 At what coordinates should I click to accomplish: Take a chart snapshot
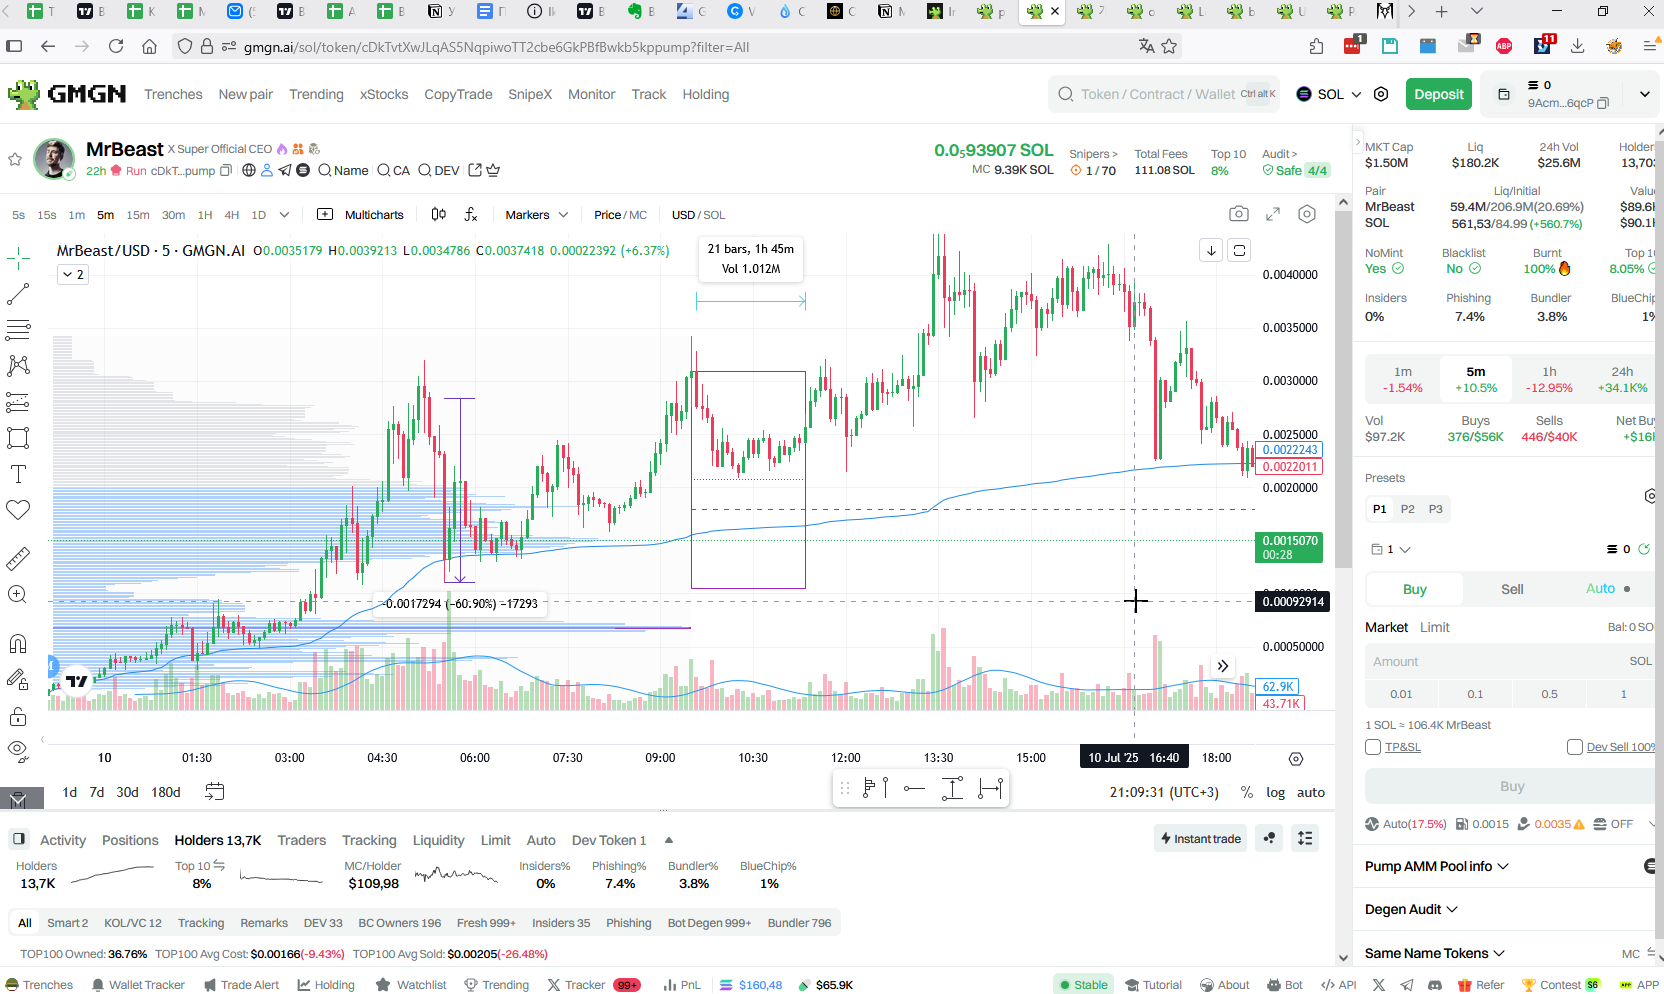point(1239,214)
